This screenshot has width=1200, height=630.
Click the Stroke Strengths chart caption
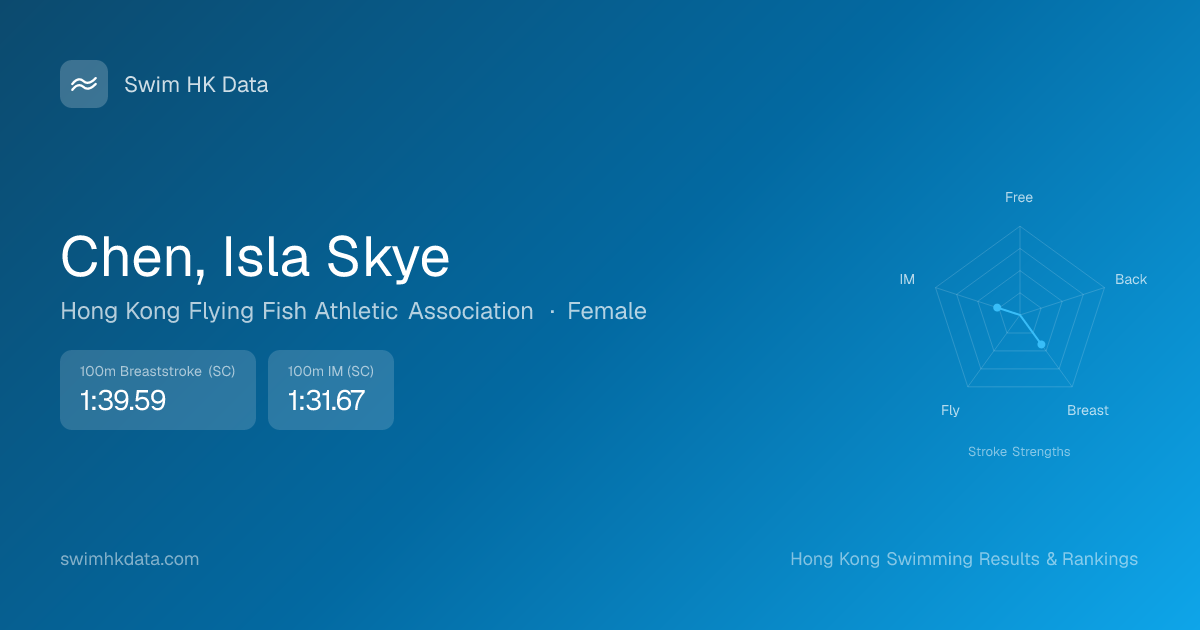pyautogui.click(x=1019, y=452)
